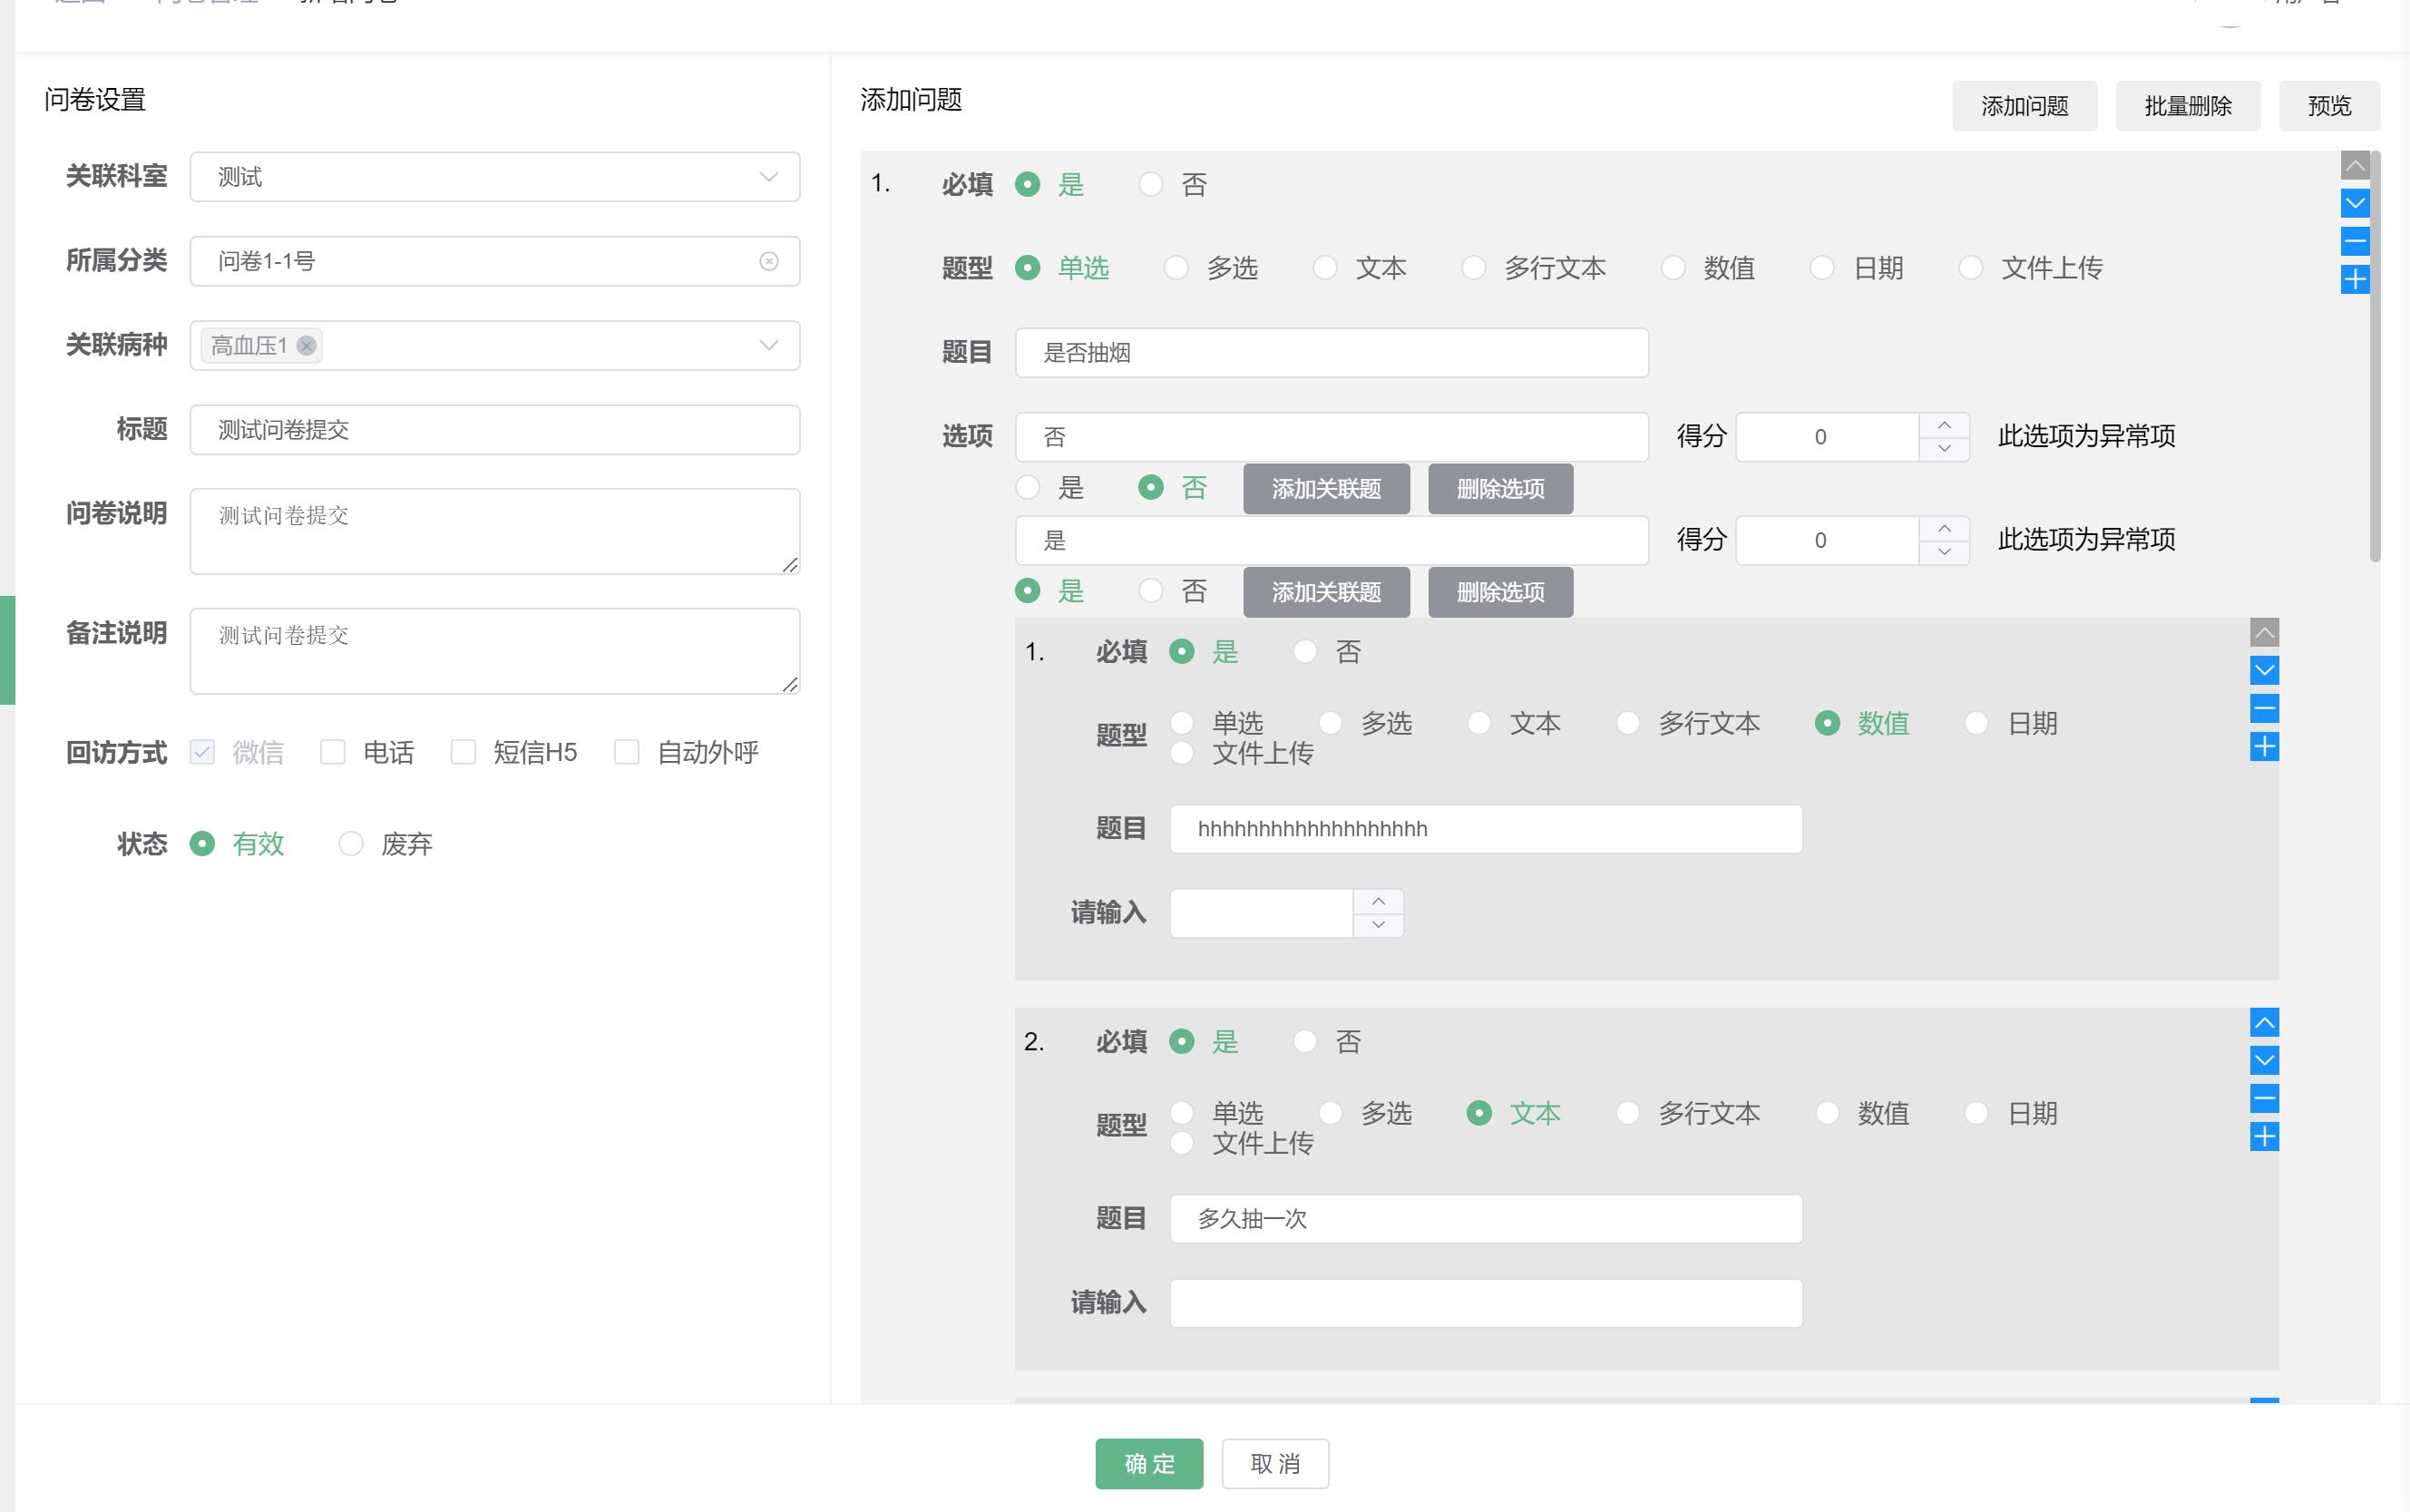Increase score for option 否
The width and height of the screenshot is (2410, 1512).
click(1944, 425)
